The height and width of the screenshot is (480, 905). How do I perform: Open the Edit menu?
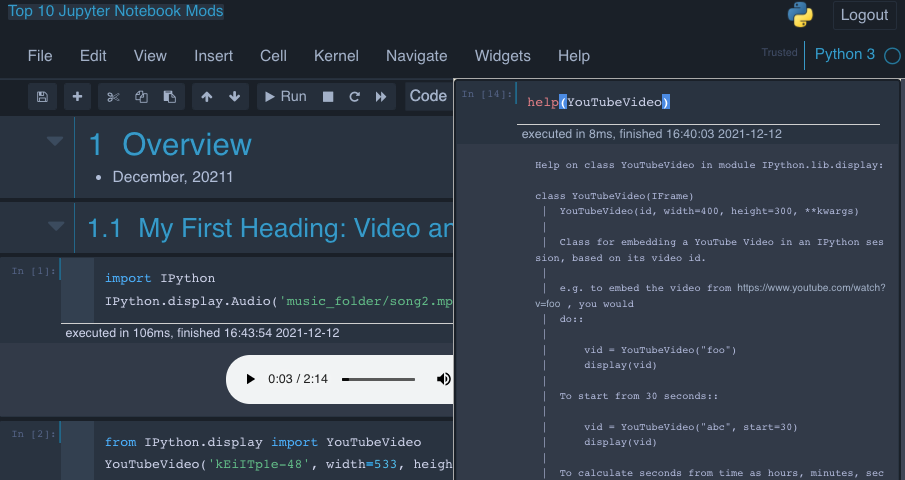tap(93, 56)
